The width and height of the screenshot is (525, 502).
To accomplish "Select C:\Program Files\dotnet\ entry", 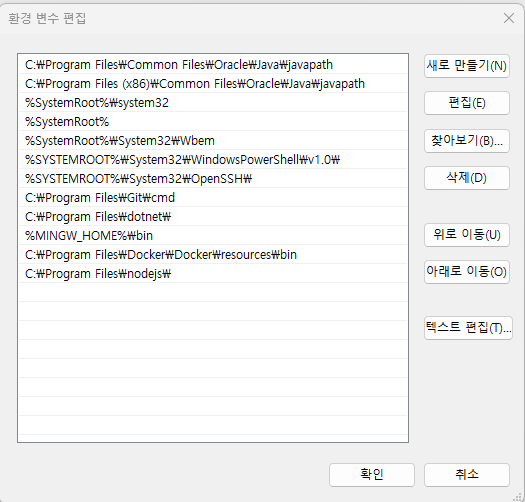I will [x=213, y=217].
